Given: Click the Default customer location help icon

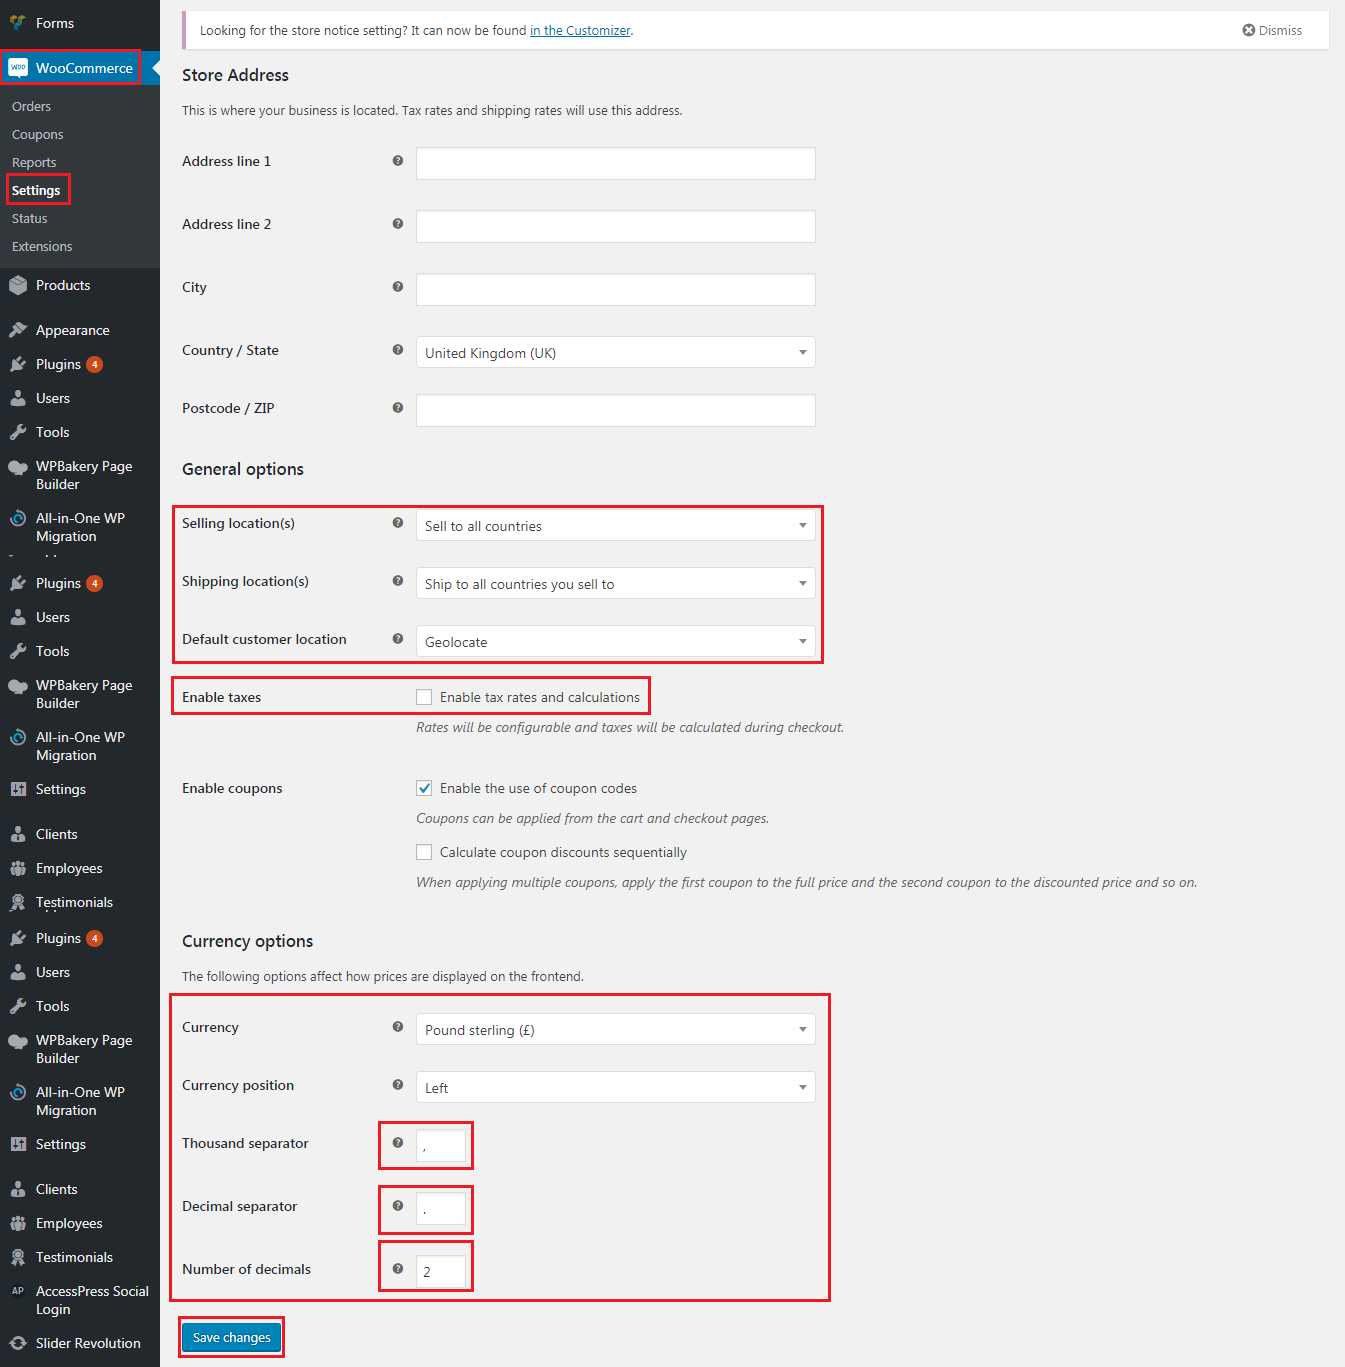Looking at the screenshot, I should point(398,639).
